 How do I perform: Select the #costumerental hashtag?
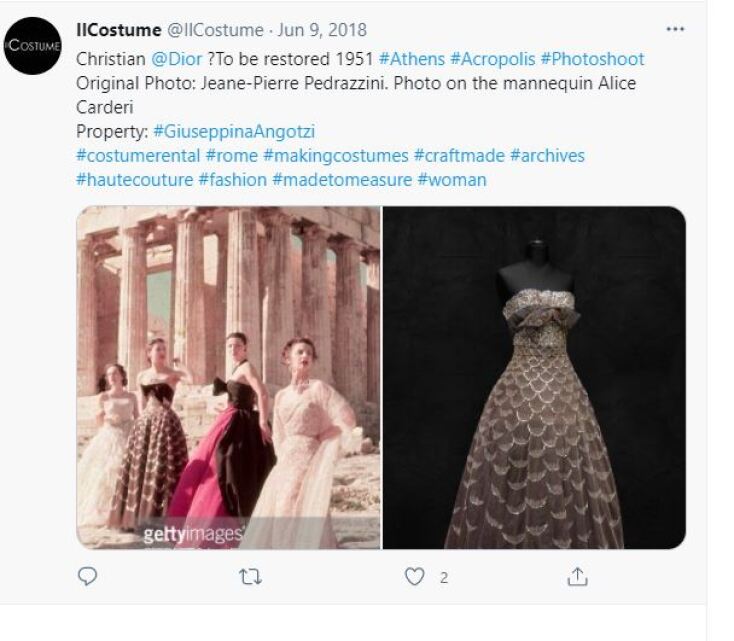coord(138,156)
